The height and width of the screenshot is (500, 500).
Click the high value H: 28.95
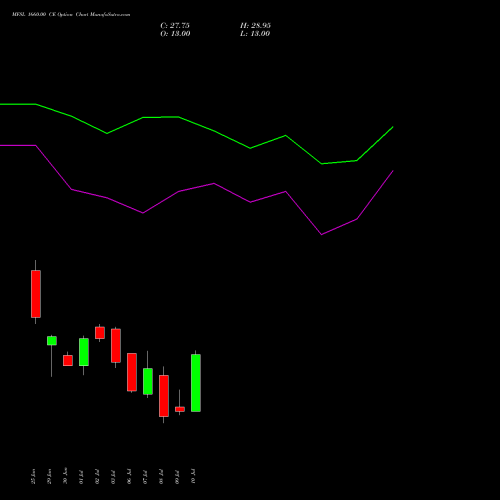point(255,26)
